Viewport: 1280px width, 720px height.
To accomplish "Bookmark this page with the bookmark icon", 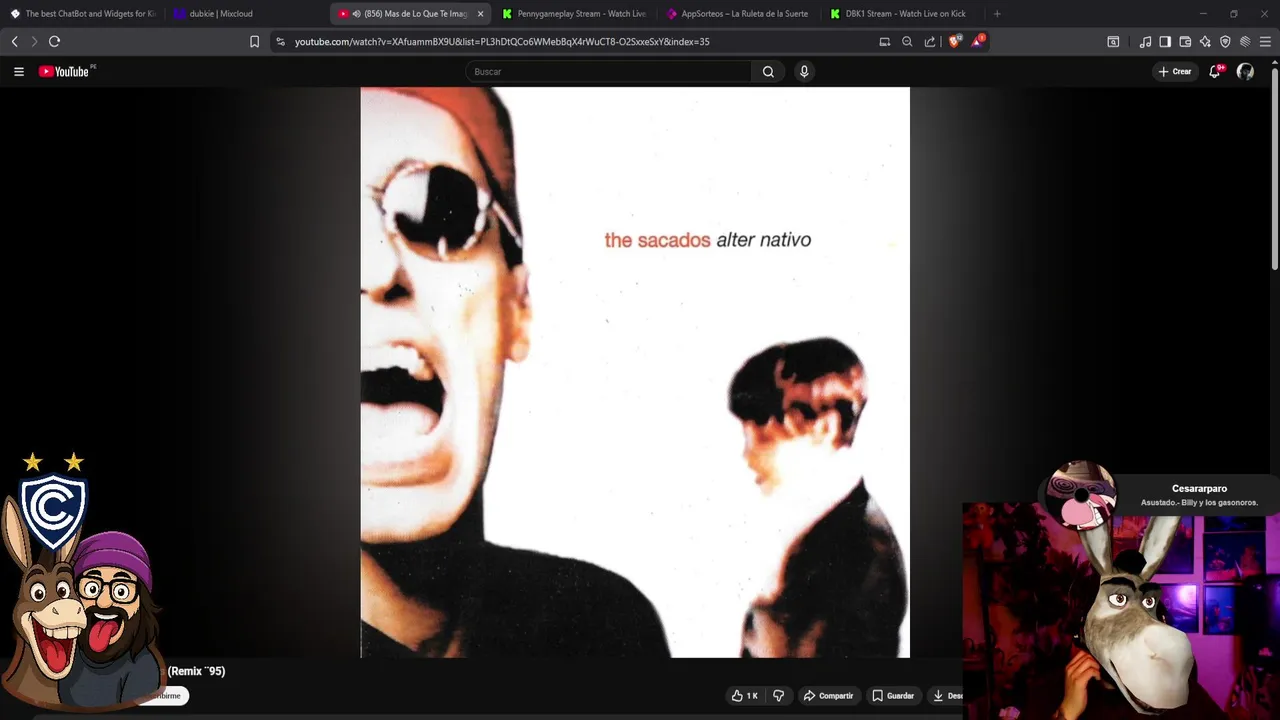I will coord(254,41).
